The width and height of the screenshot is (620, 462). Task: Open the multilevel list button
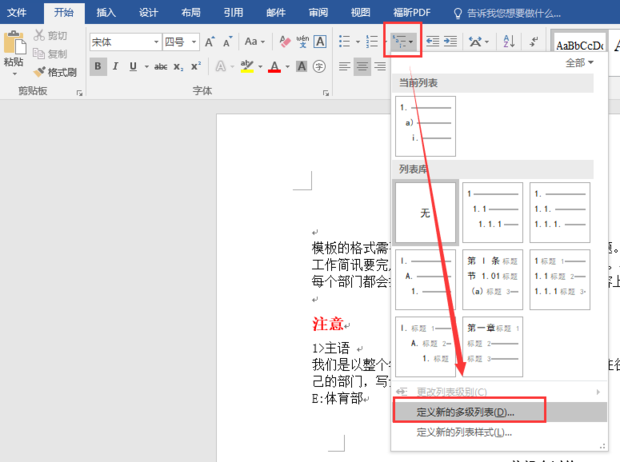pos(402,41)
